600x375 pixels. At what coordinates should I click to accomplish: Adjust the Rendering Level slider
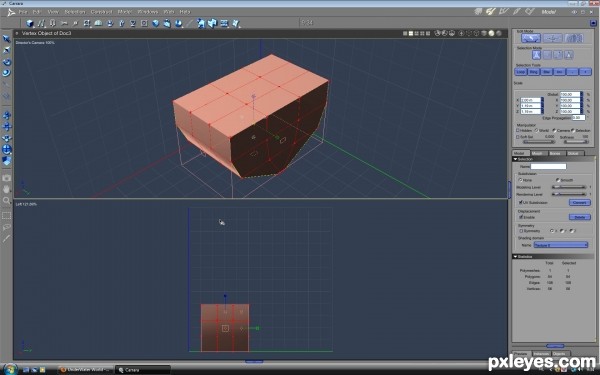[x=568, y=194]
